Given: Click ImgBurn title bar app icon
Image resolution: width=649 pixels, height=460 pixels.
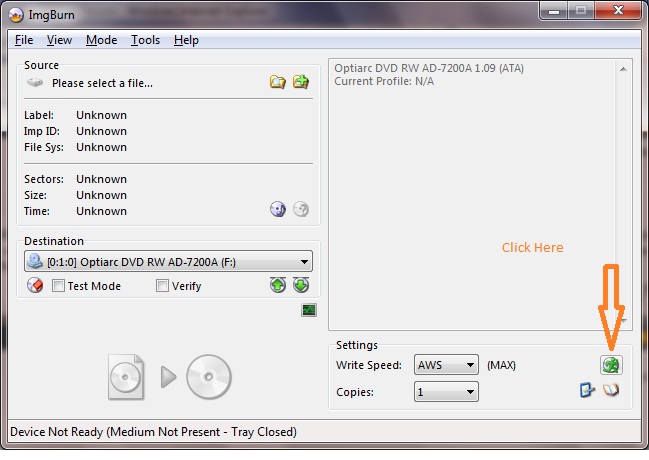Looking at the screenshot, I should [16, 15].
